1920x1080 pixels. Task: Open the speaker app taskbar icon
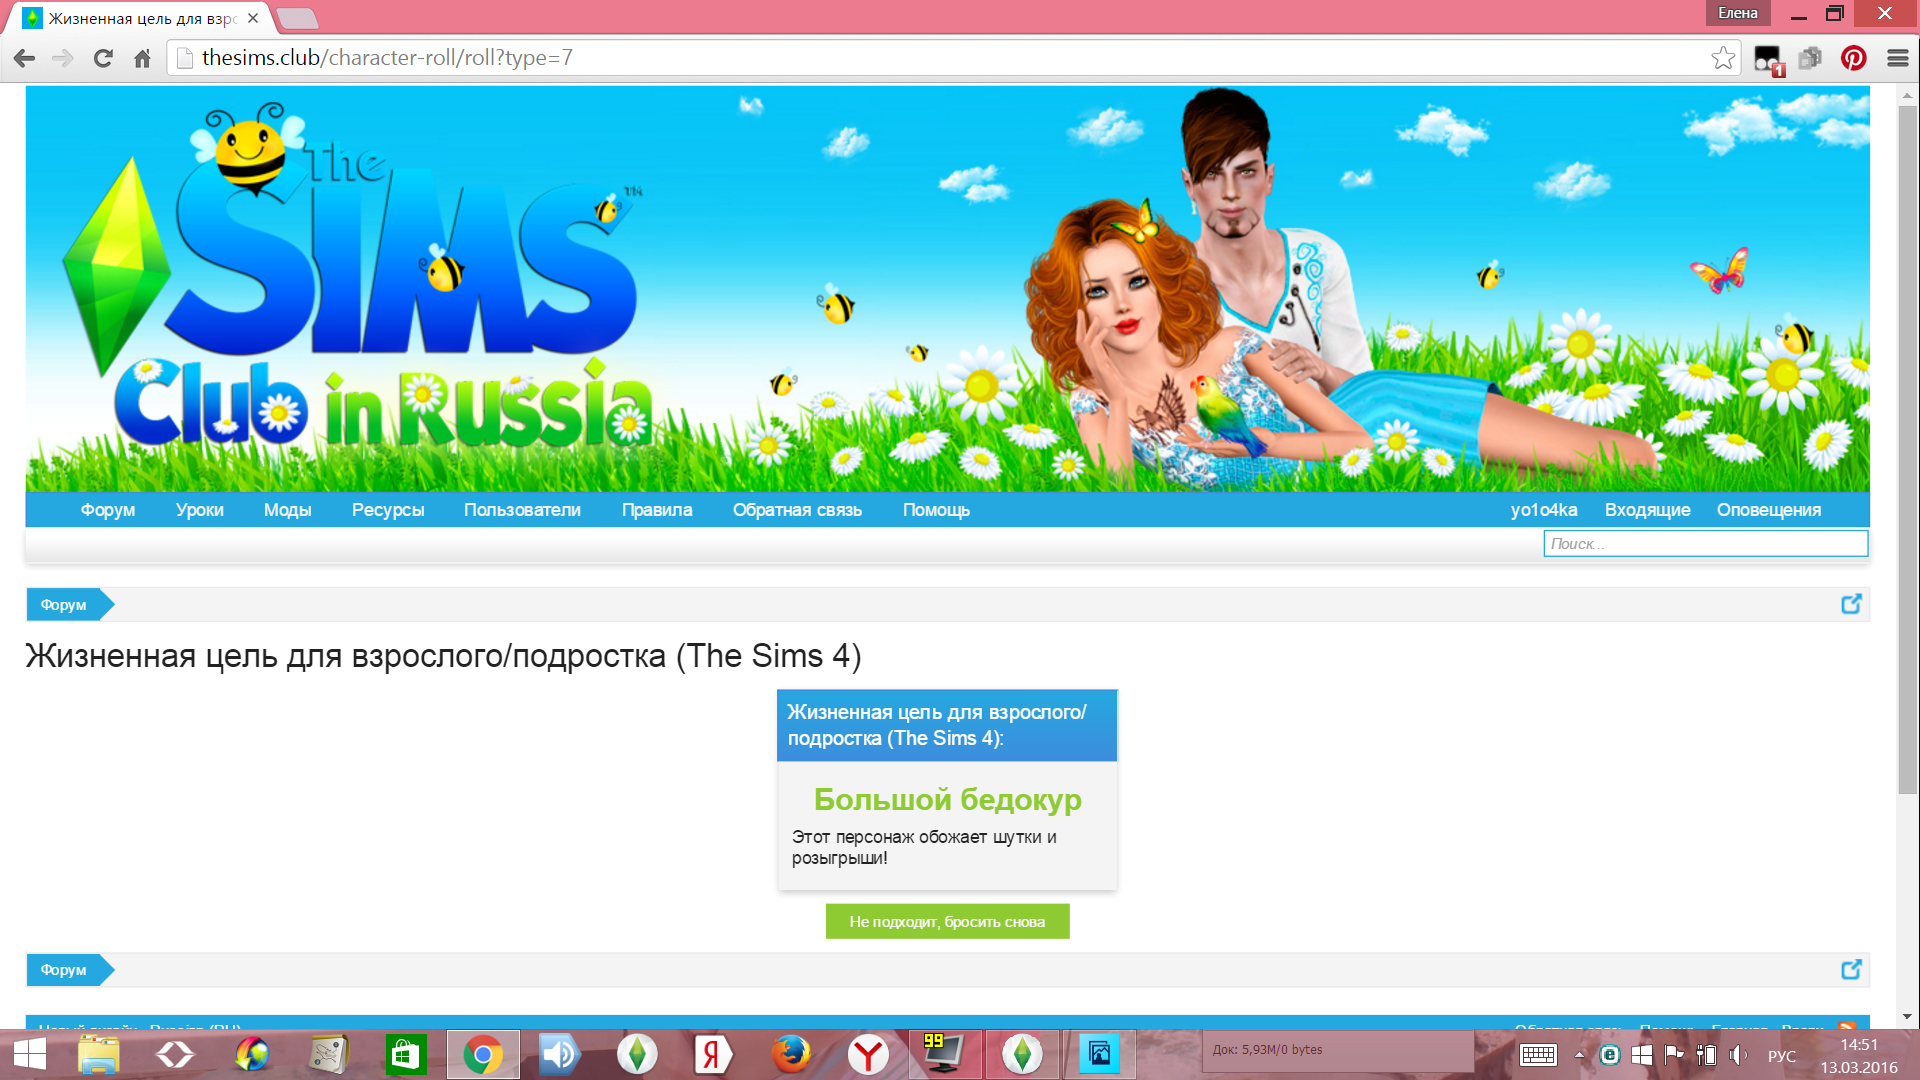click(559, 1054)
